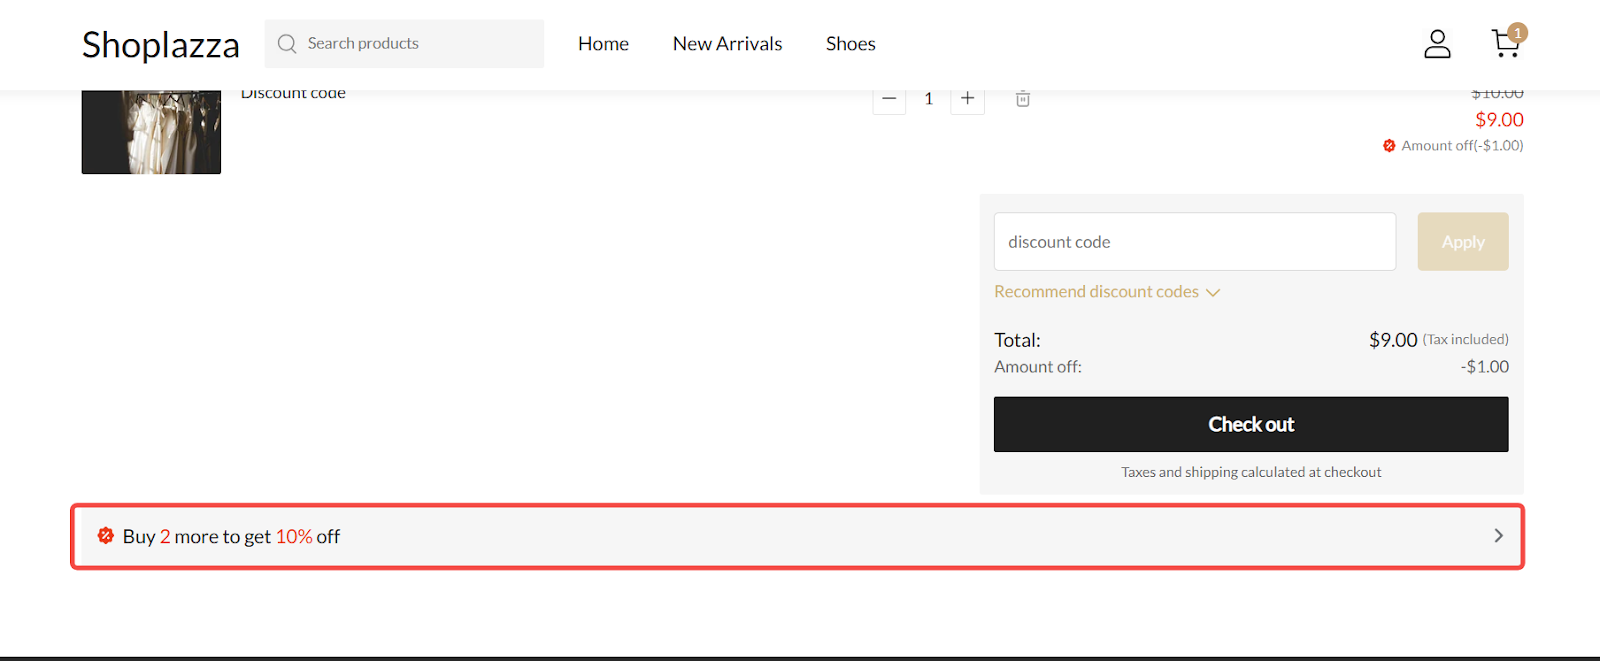Image resolution: width=1600 pixels, height=661 pixels.
Task: Click the magnifying glass search icon
Action: tap(287, 44)
